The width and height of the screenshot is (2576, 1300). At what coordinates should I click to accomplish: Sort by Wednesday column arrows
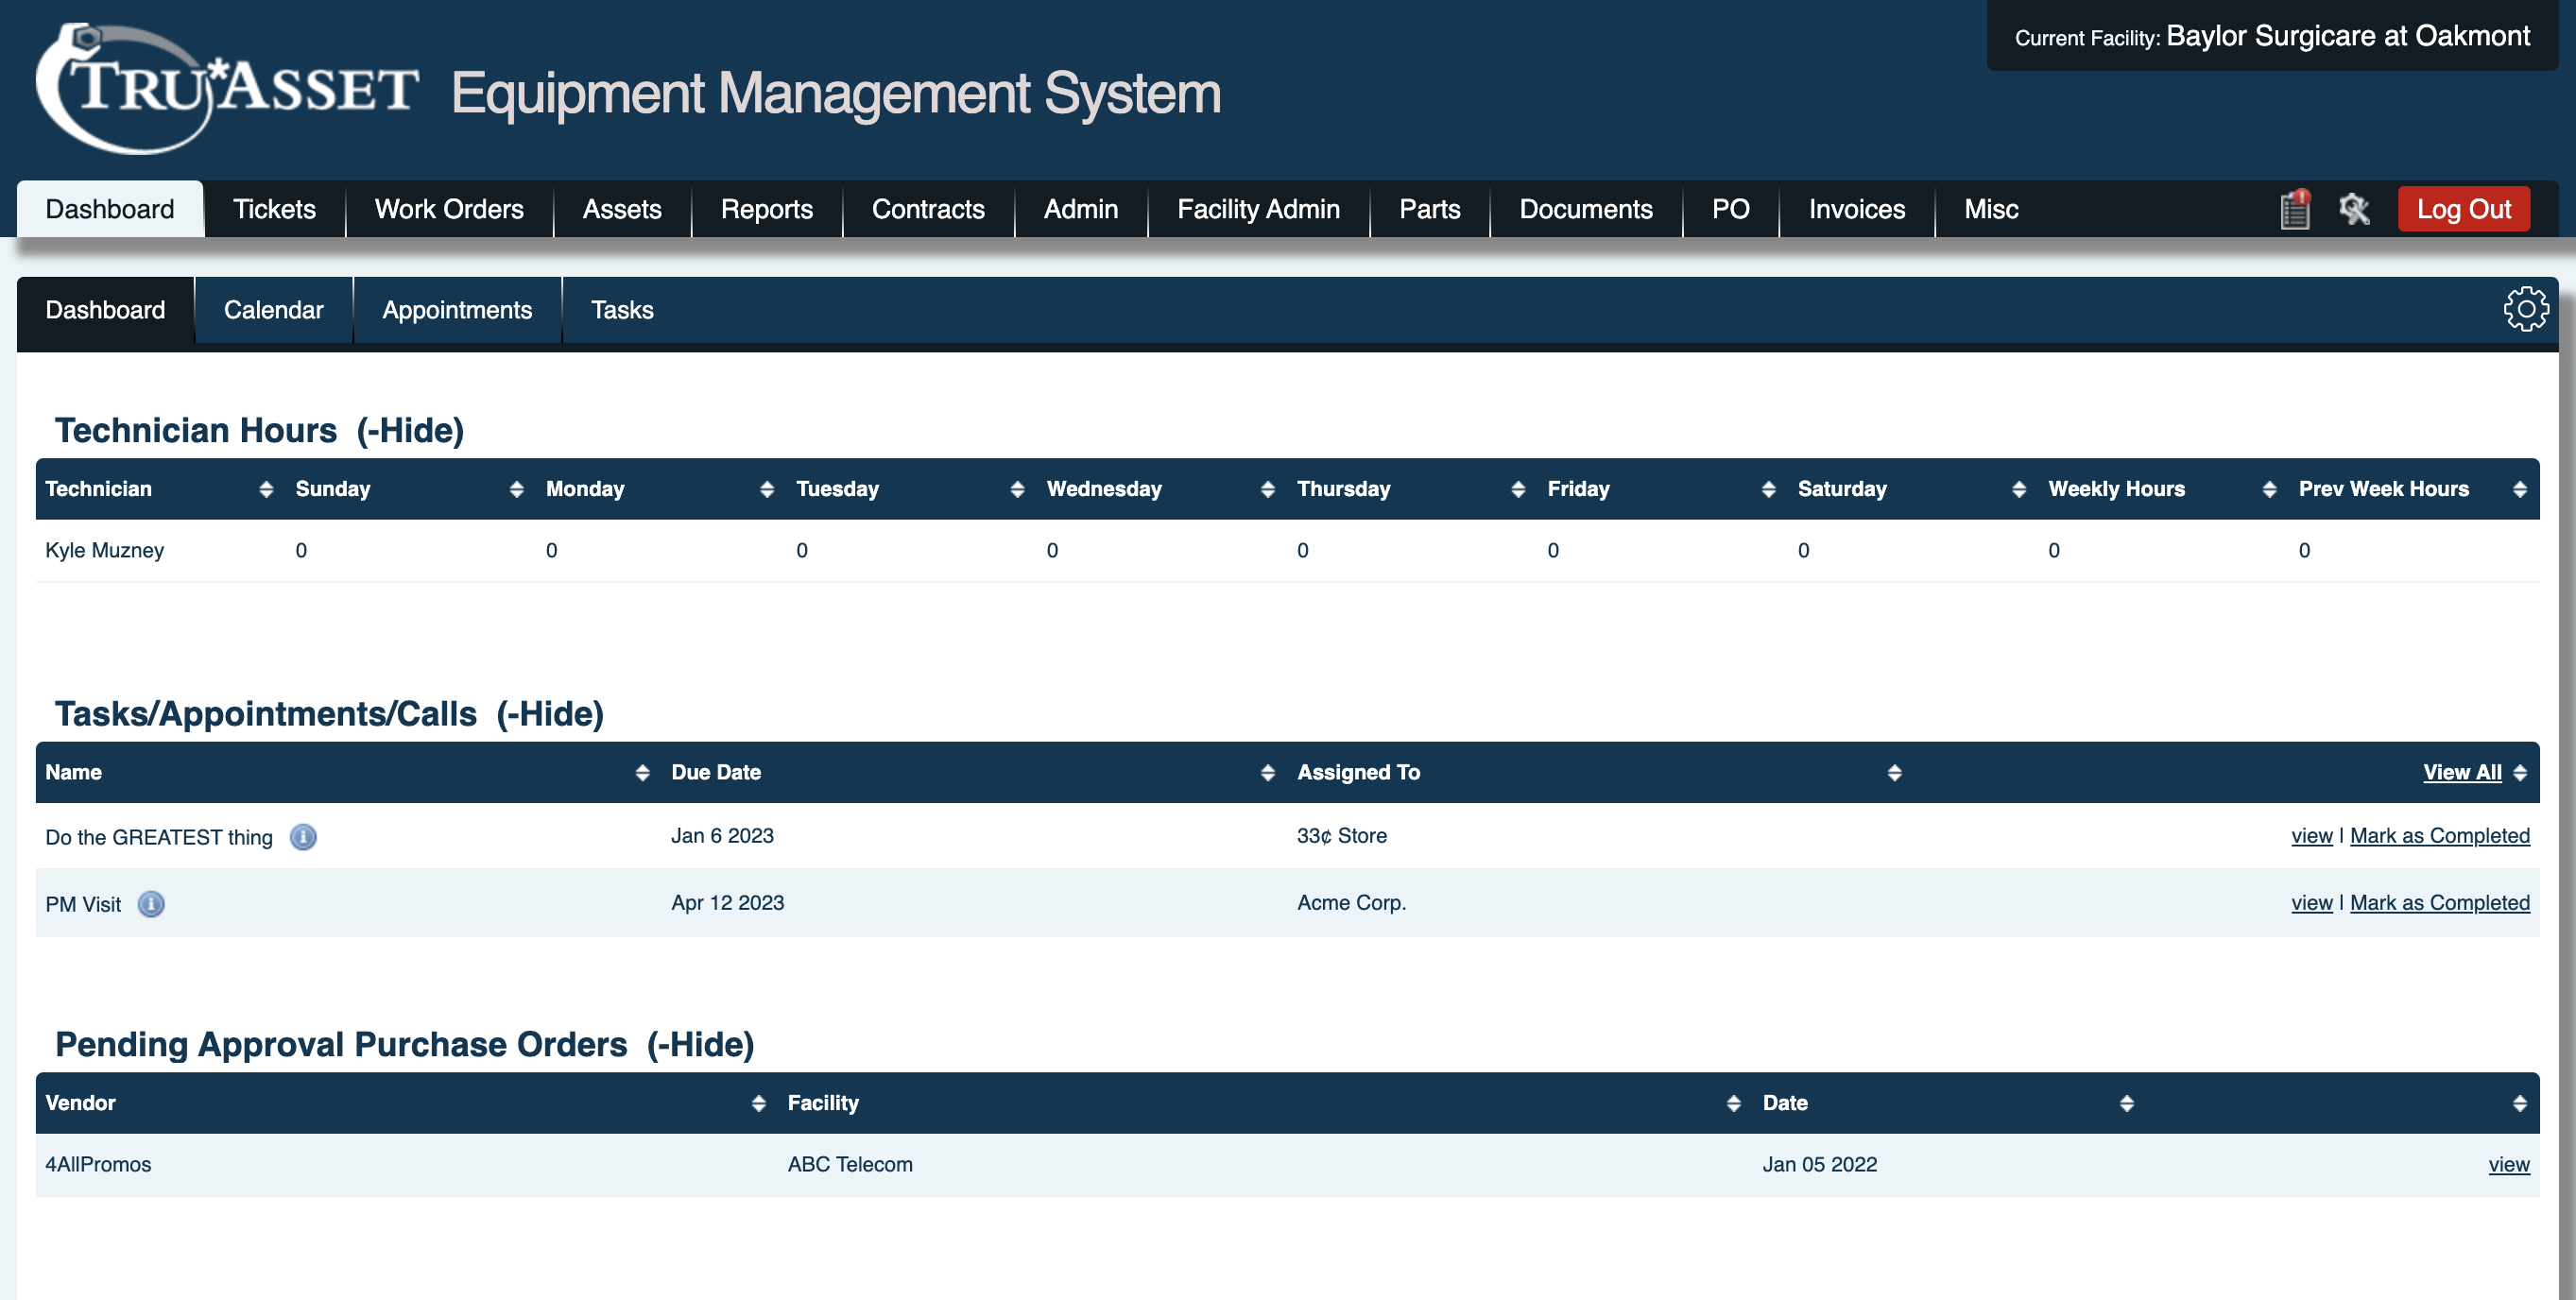[x=1268, y=489]
